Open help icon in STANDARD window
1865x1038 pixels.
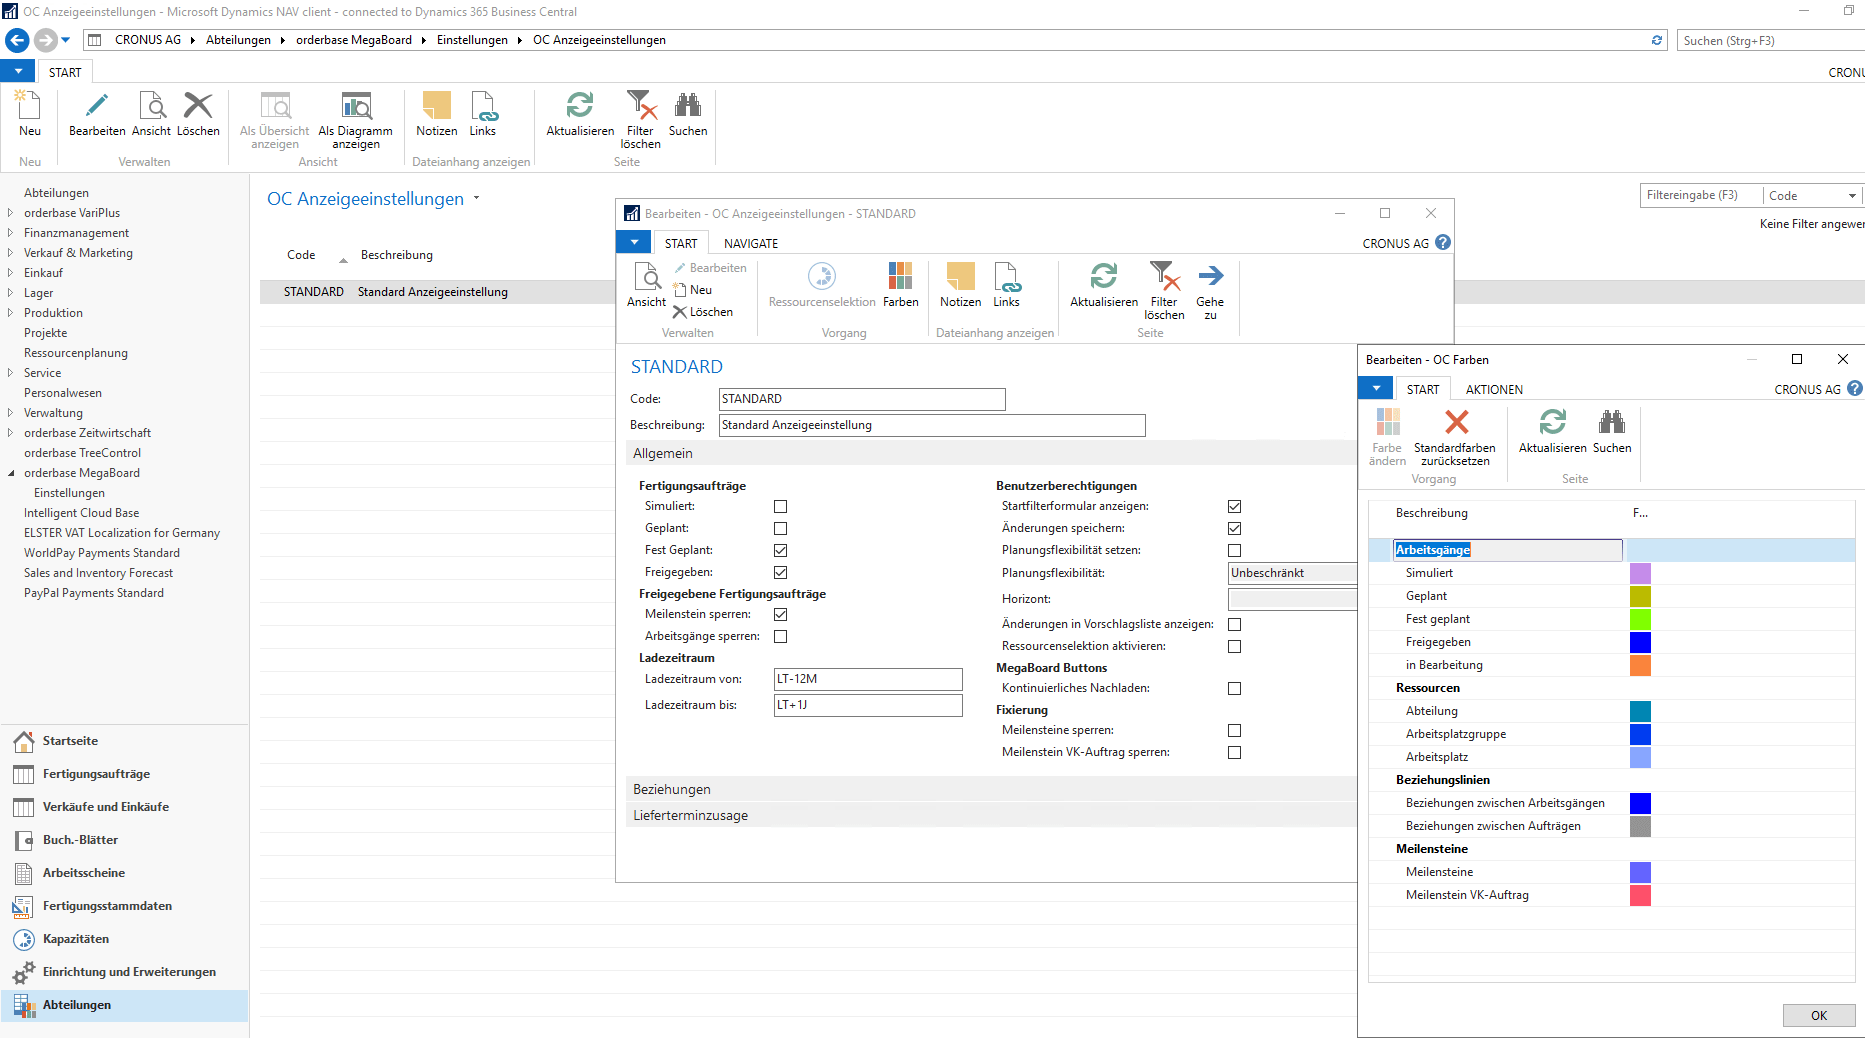(1443, 242)
